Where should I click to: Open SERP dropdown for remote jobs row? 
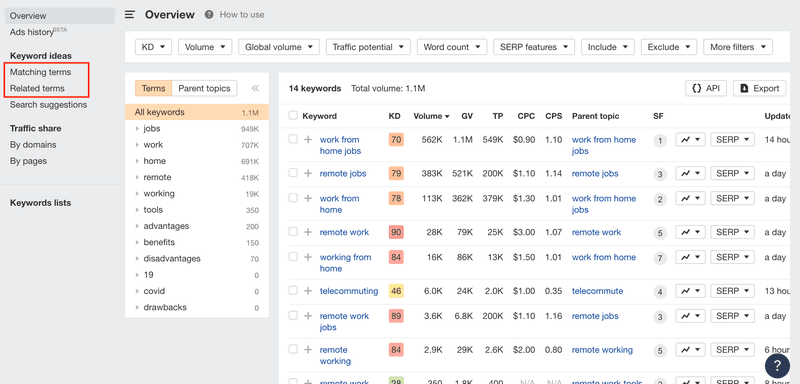732,173
